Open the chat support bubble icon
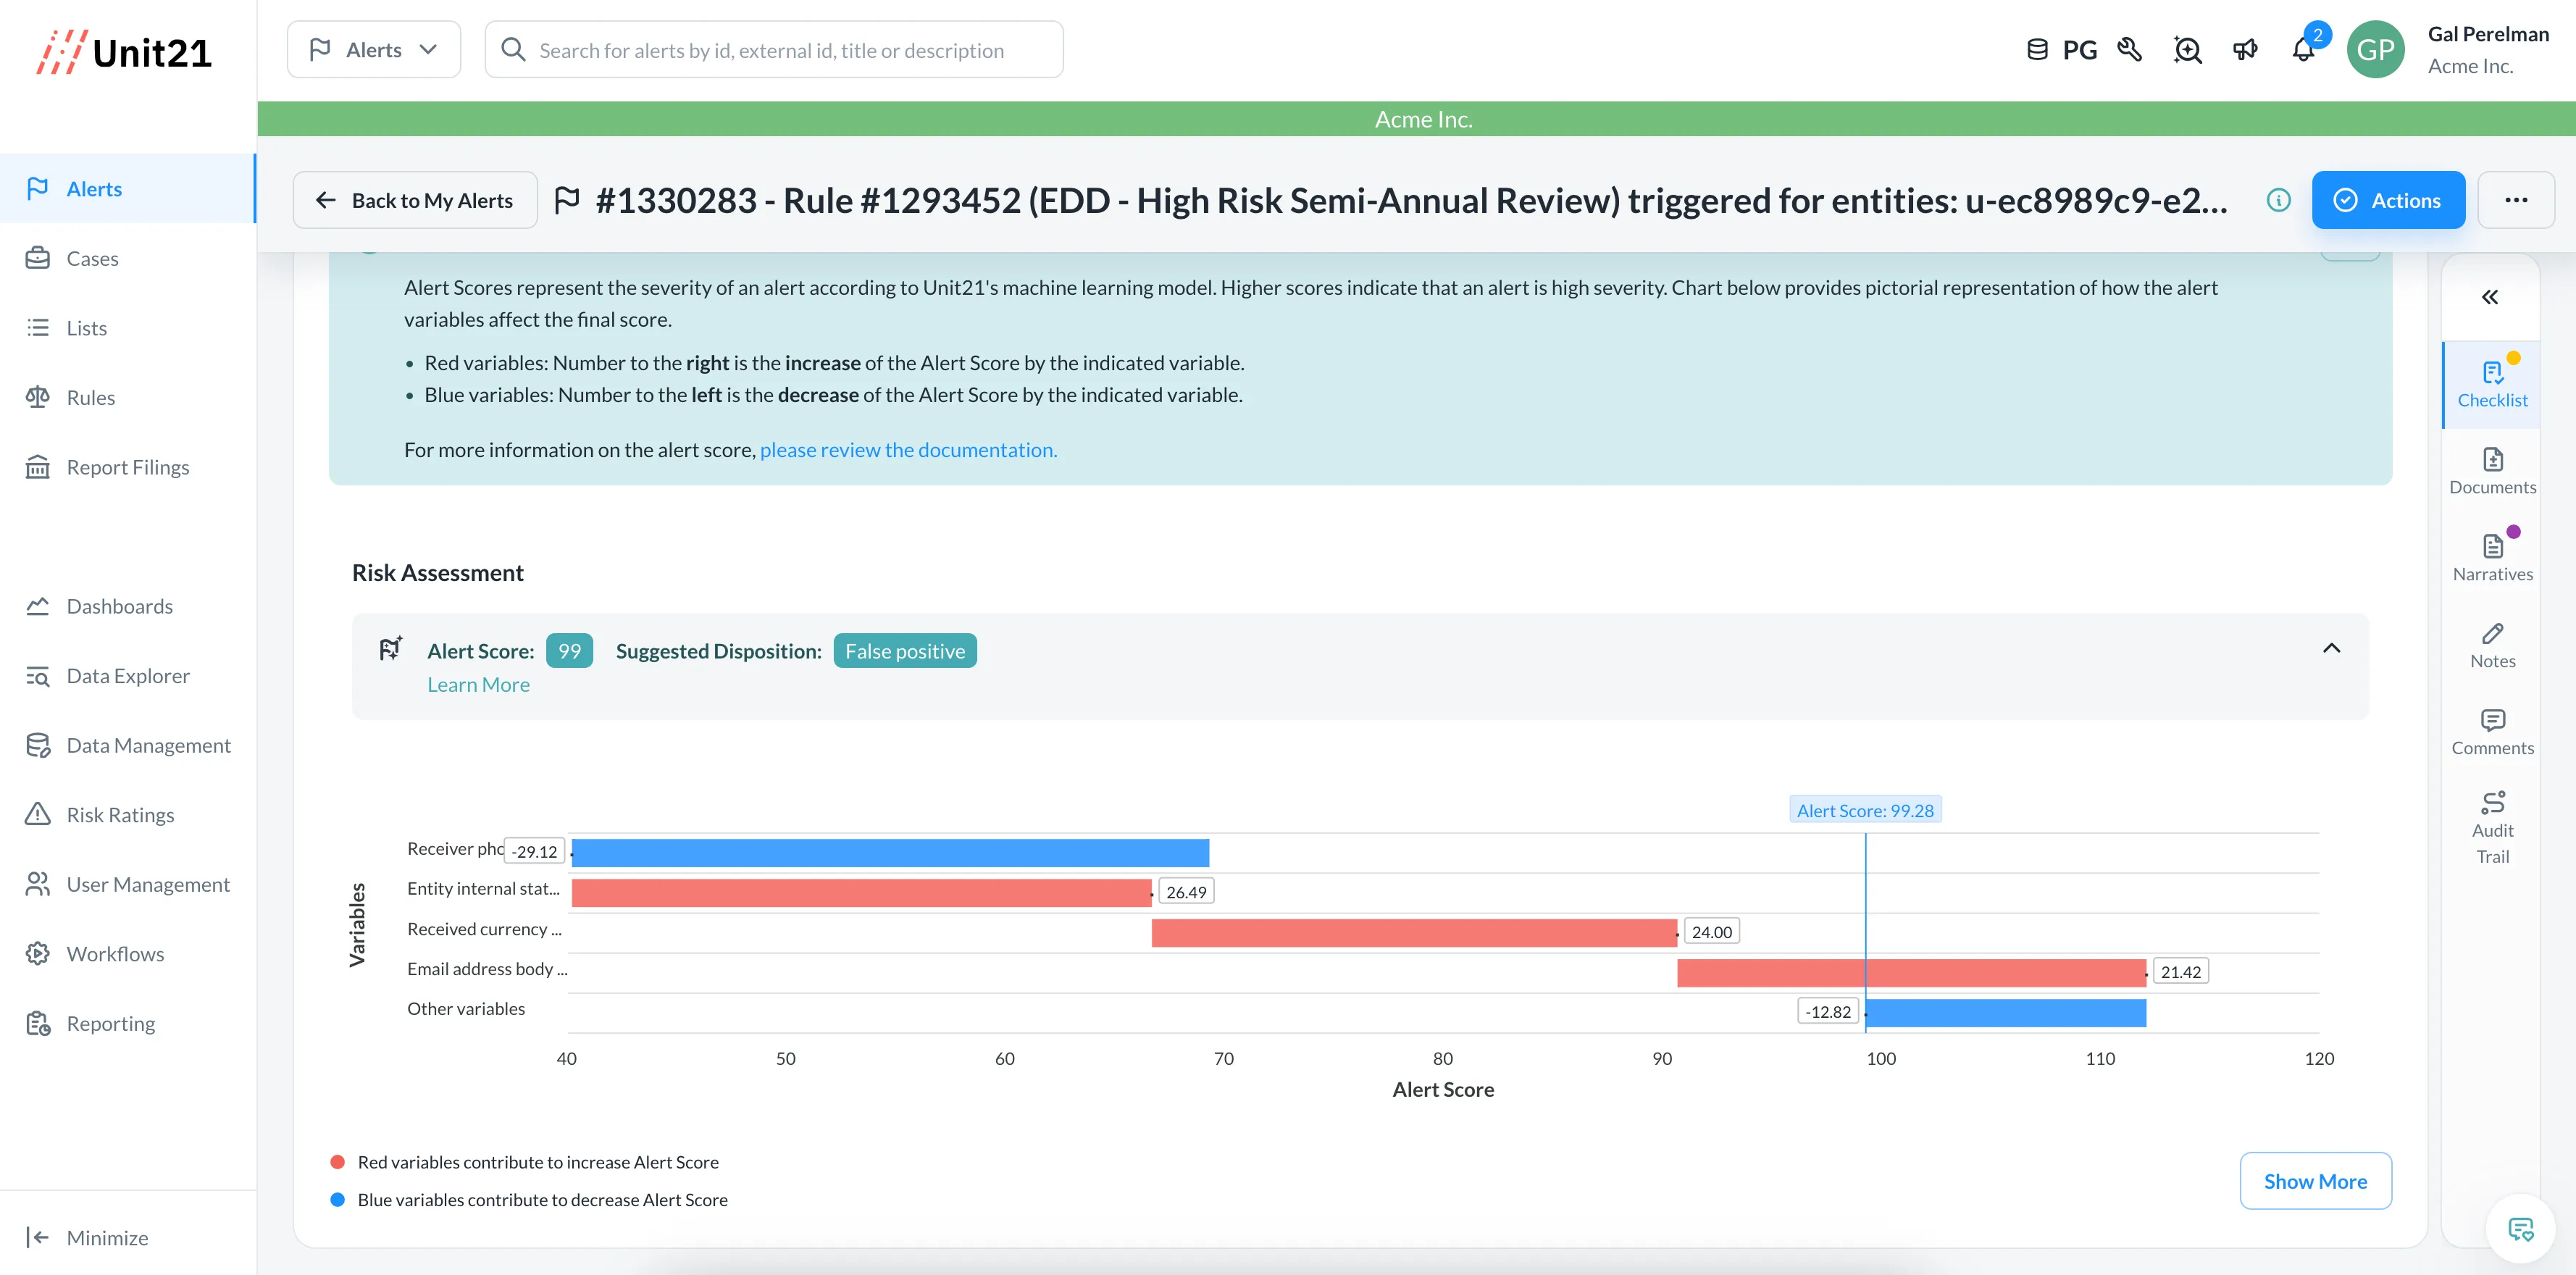The image size is (2576, 1275). coord(2520,1228)
